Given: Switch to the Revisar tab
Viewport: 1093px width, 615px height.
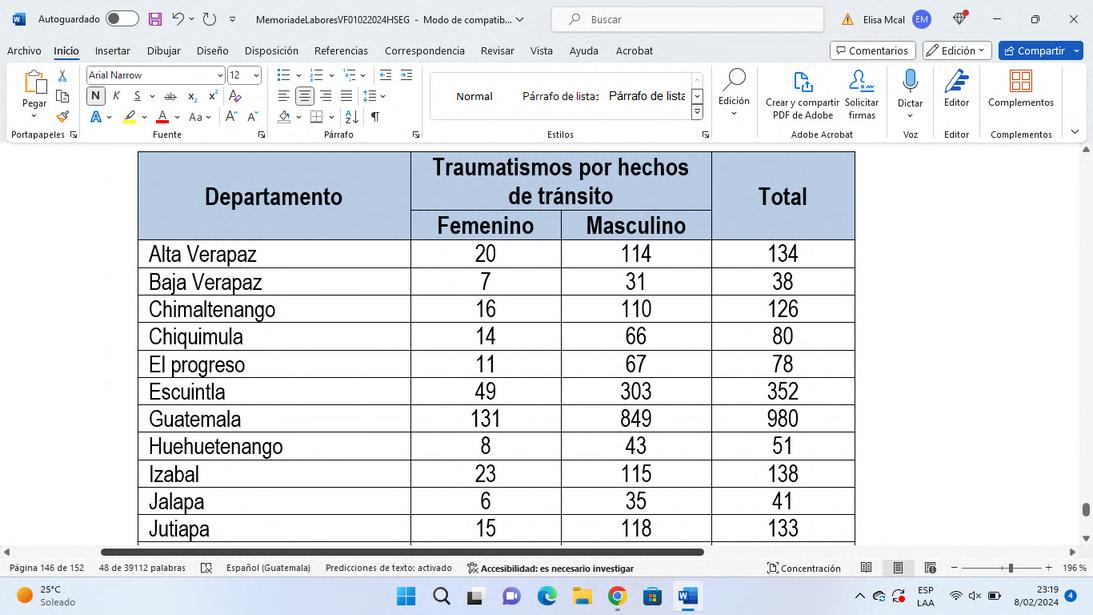Looking at the screenshot, I should point(497,50).
